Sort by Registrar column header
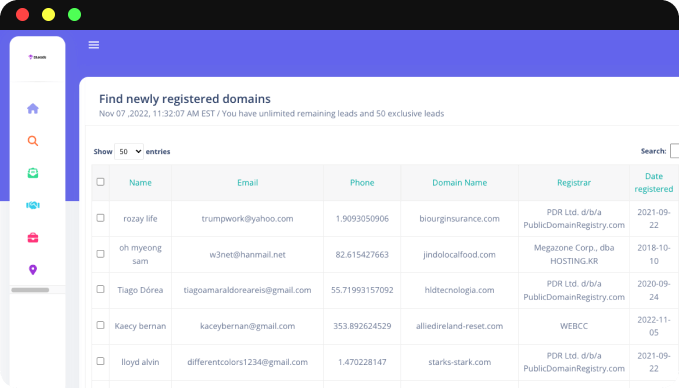The height and width of the screenshot is (388, 679). tap(574, 183)
